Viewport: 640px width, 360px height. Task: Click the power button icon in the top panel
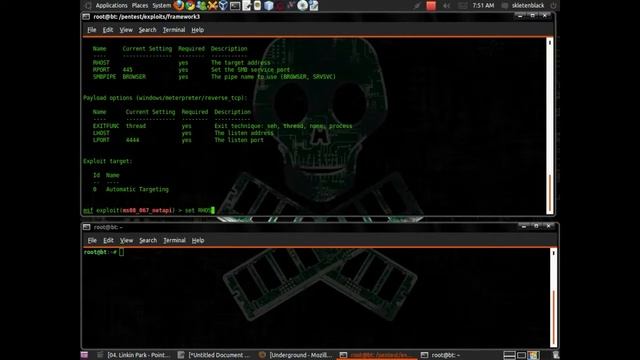coord(553,5)
